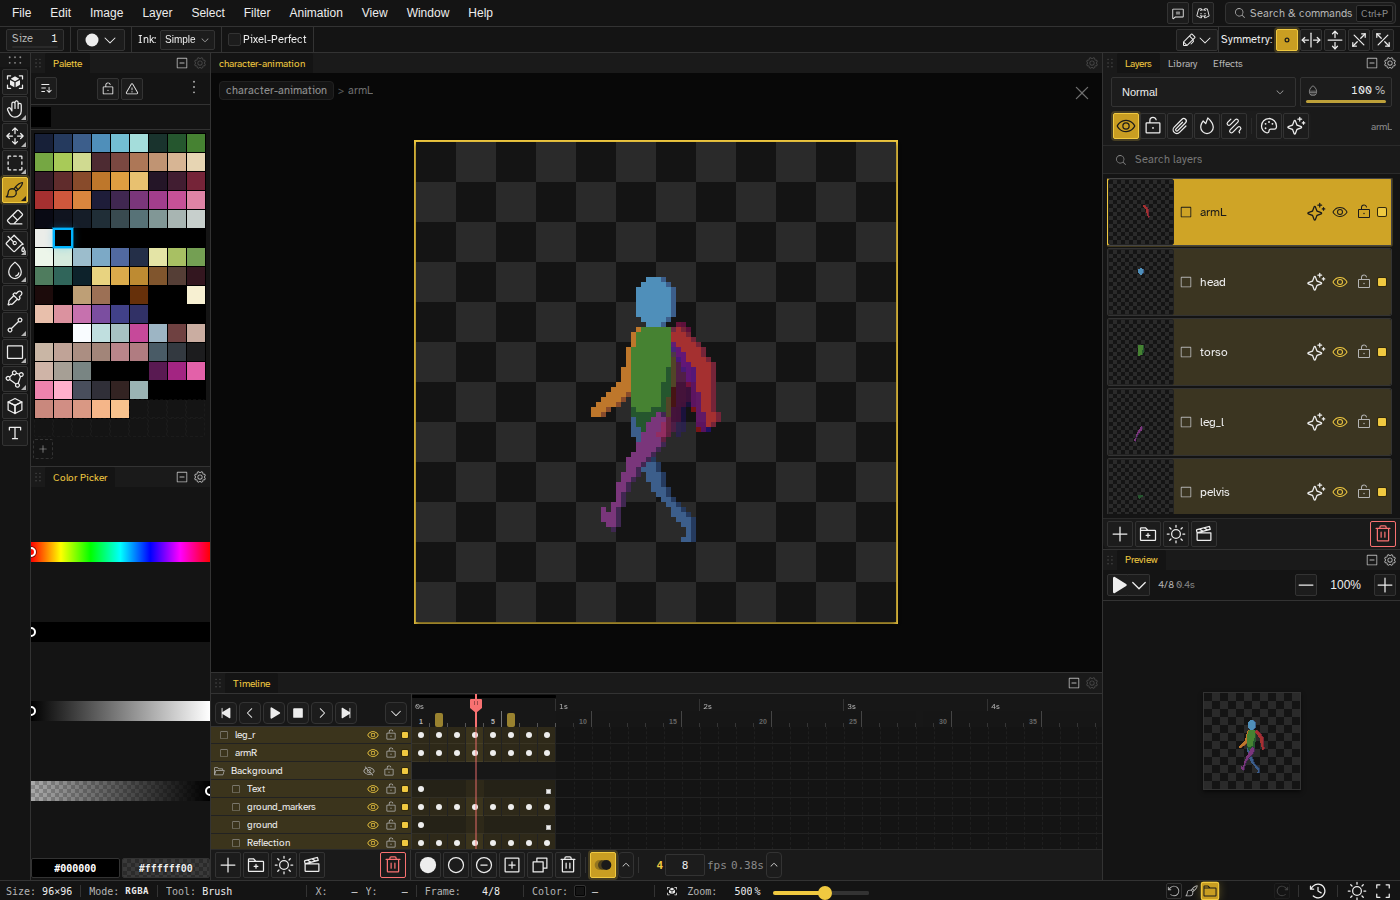The width and height of the screenshot is (1400, 900).
Task: Open the Filter menu
Action: point(257,13)
